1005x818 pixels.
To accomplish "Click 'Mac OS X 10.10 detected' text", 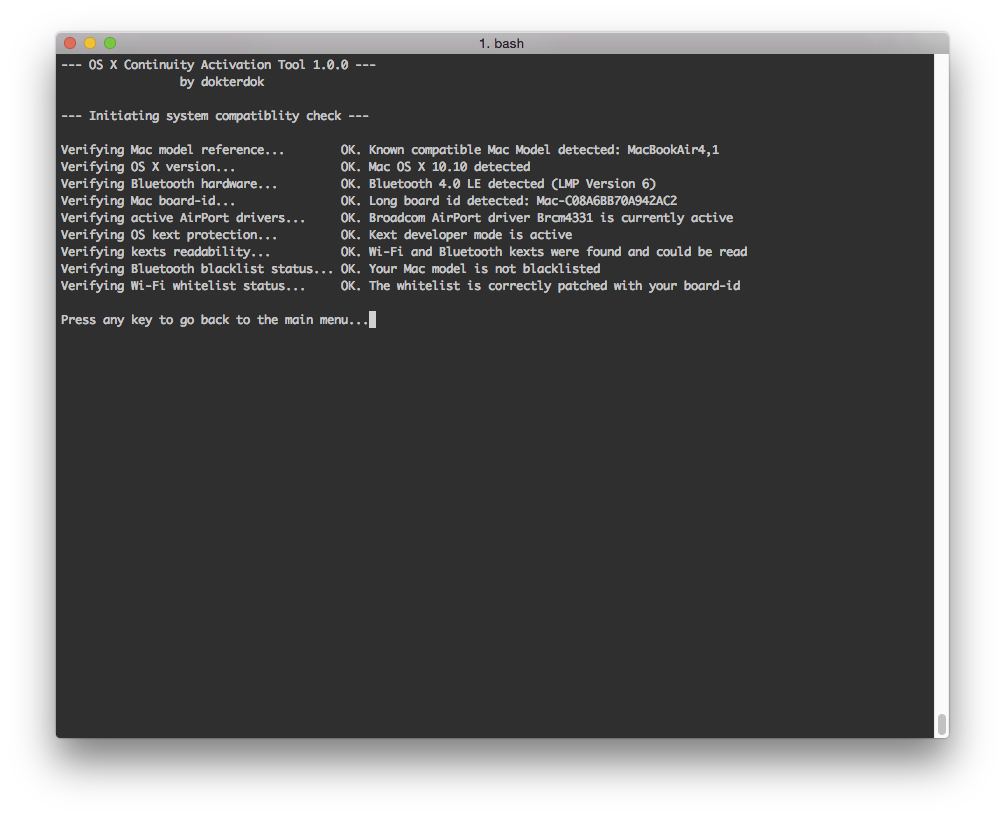I will click(x=449, y=167).
